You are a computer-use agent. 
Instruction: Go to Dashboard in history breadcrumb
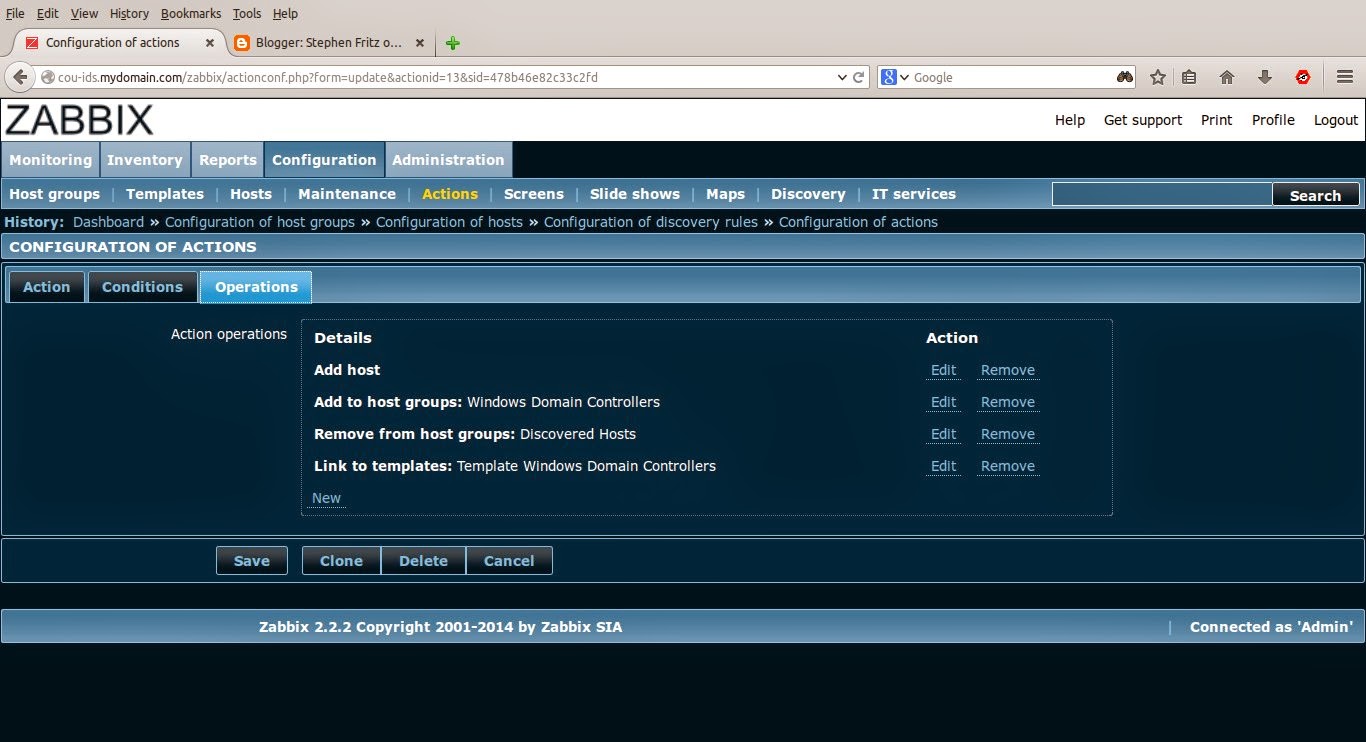(108, 222)
